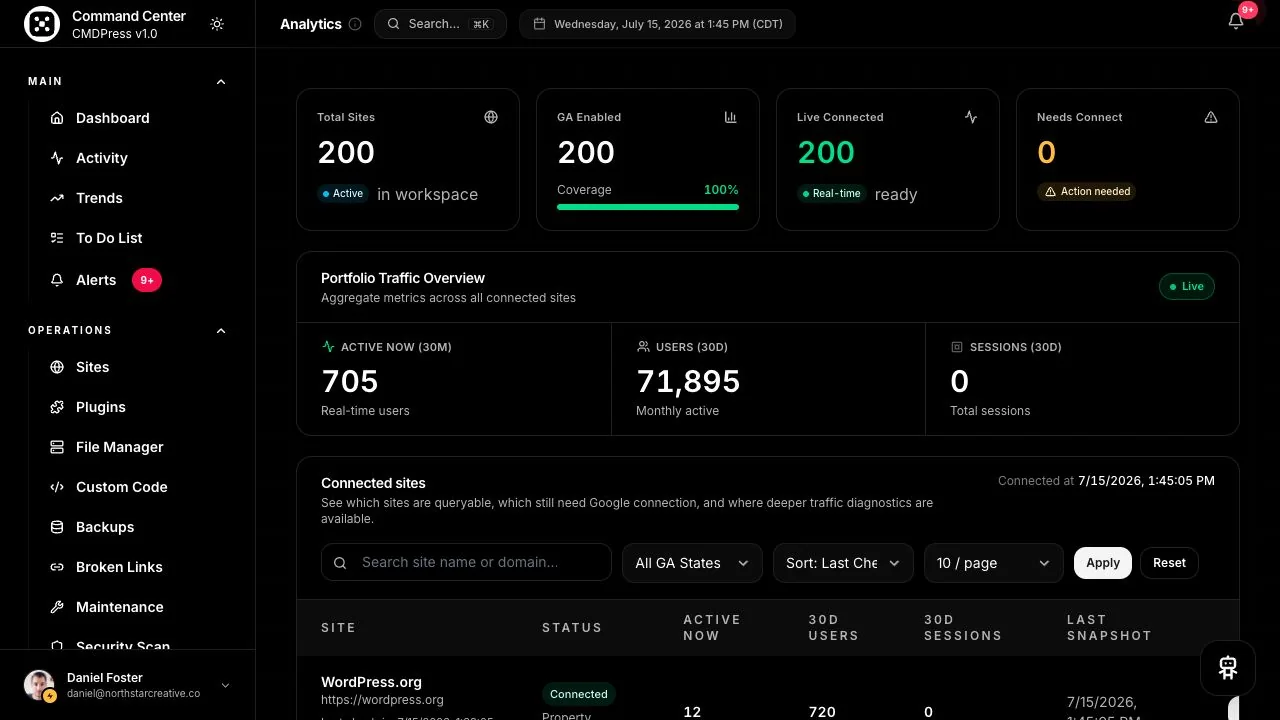This screenshot has width=1280, height=720.
Task: Click the STATUS column header
Action: (572, 628)
